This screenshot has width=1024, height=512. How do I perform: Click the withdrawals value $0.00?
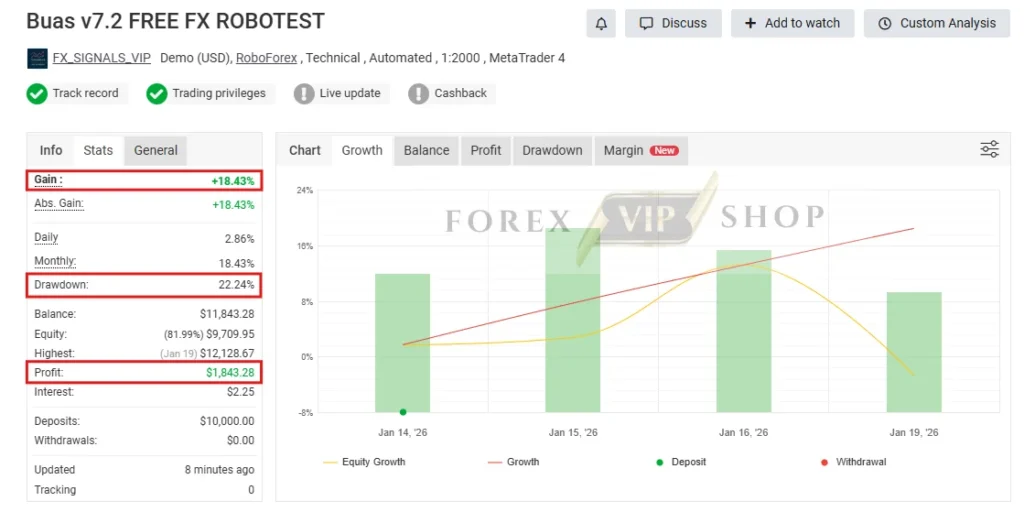point(241,441)
